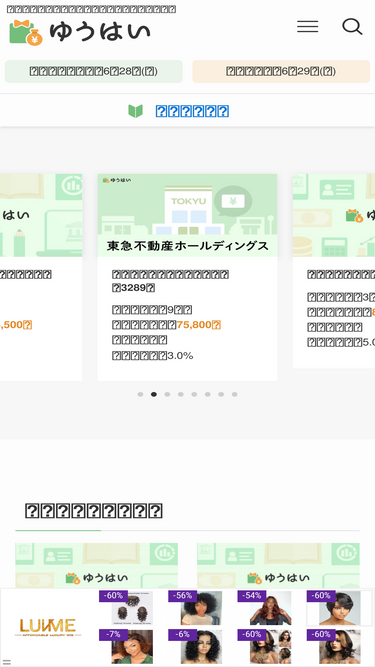Open the hamburger menu
This screenshot has height=667, width=375.
click(x=307, y=26)
